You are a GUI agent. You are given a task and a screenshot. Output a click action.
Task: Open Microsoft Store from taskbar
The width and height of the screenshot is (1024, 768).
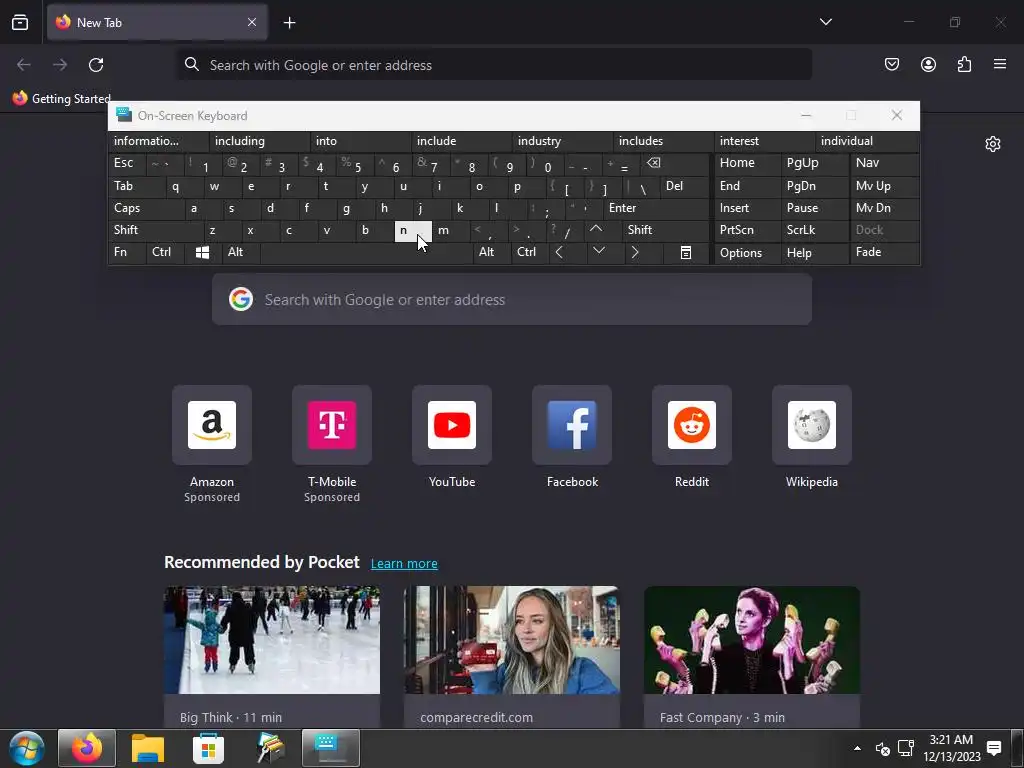[209, 748]
